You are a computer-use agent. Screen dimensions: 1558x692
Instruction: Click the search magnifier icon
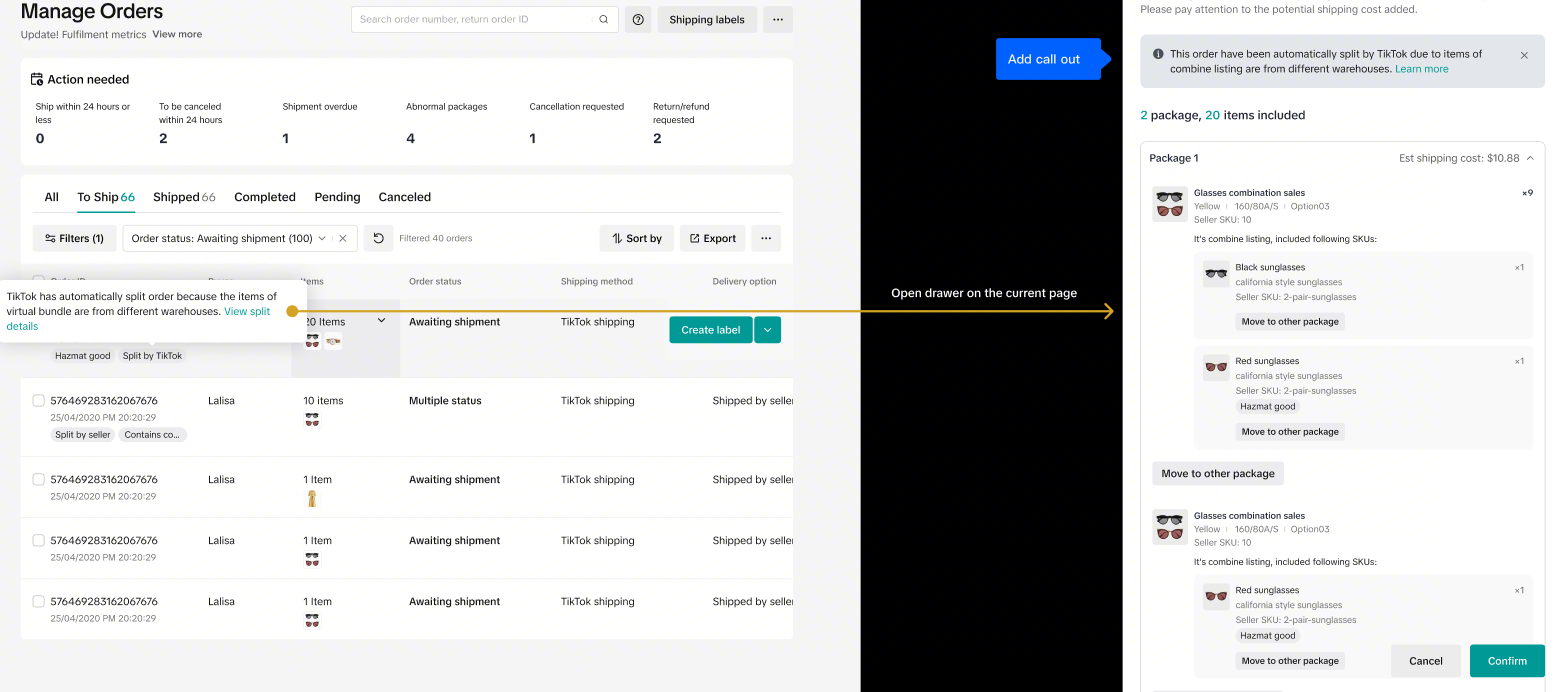[x=603, y=19]
